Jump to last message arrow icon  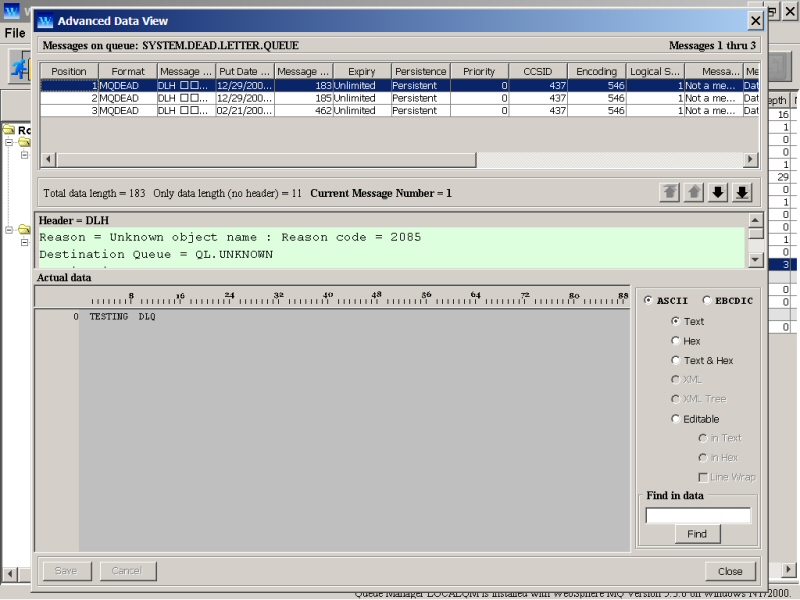[x=742, y=193]
